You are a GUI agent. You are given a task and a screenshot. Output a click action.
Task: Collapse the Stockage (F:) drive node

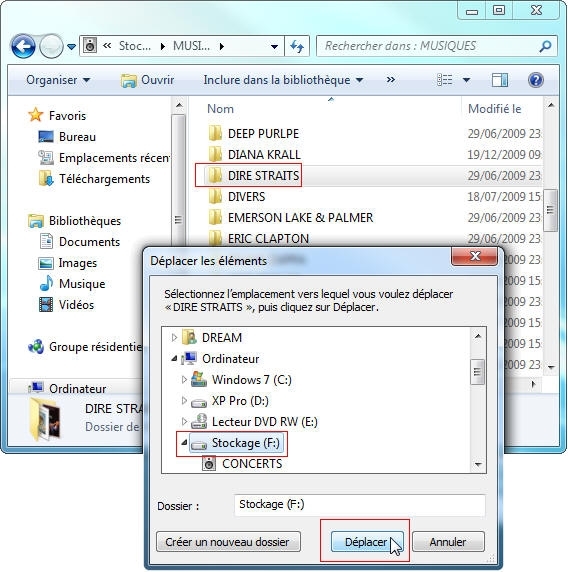184,442
